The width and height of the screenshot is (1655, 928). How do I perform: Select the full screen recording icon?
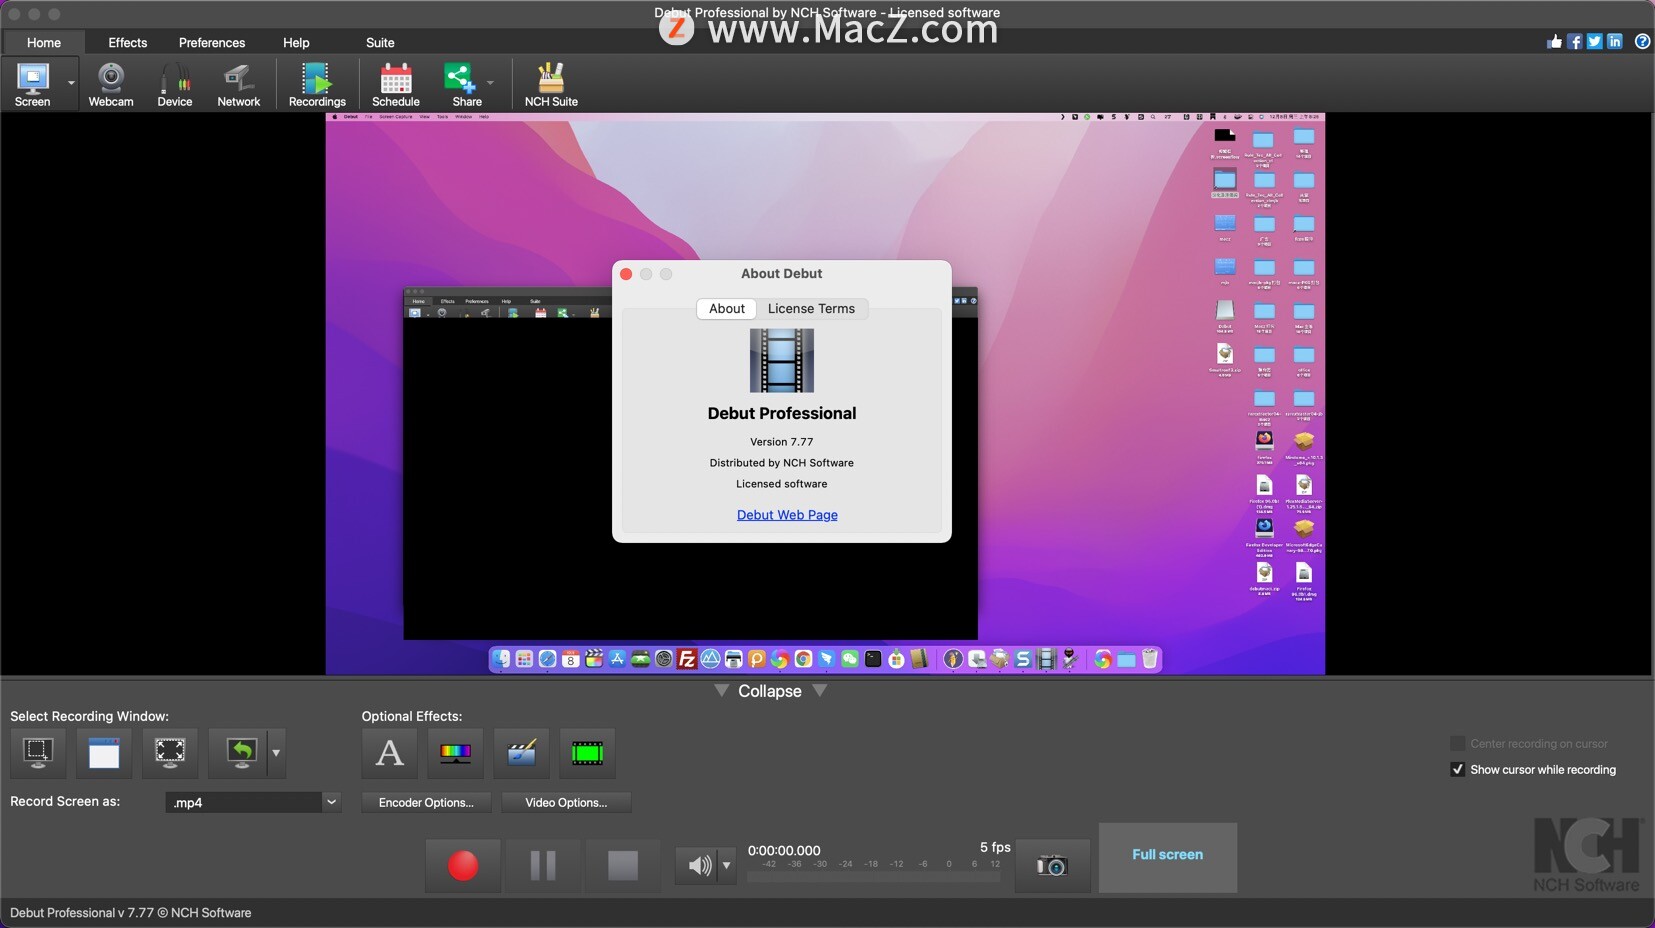tap(170, 752)
